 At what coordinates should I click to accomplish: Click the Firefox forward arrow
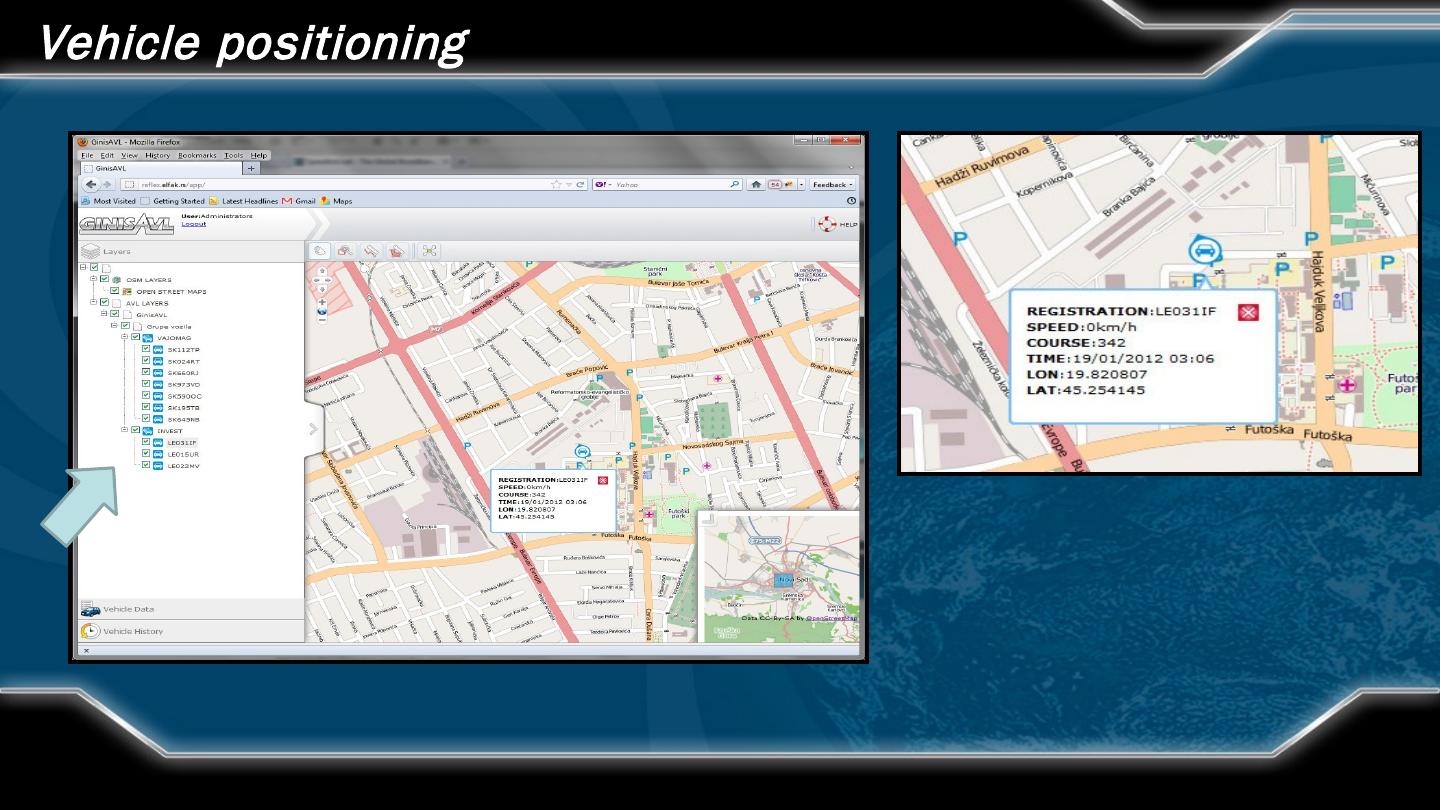coord(107,185)
